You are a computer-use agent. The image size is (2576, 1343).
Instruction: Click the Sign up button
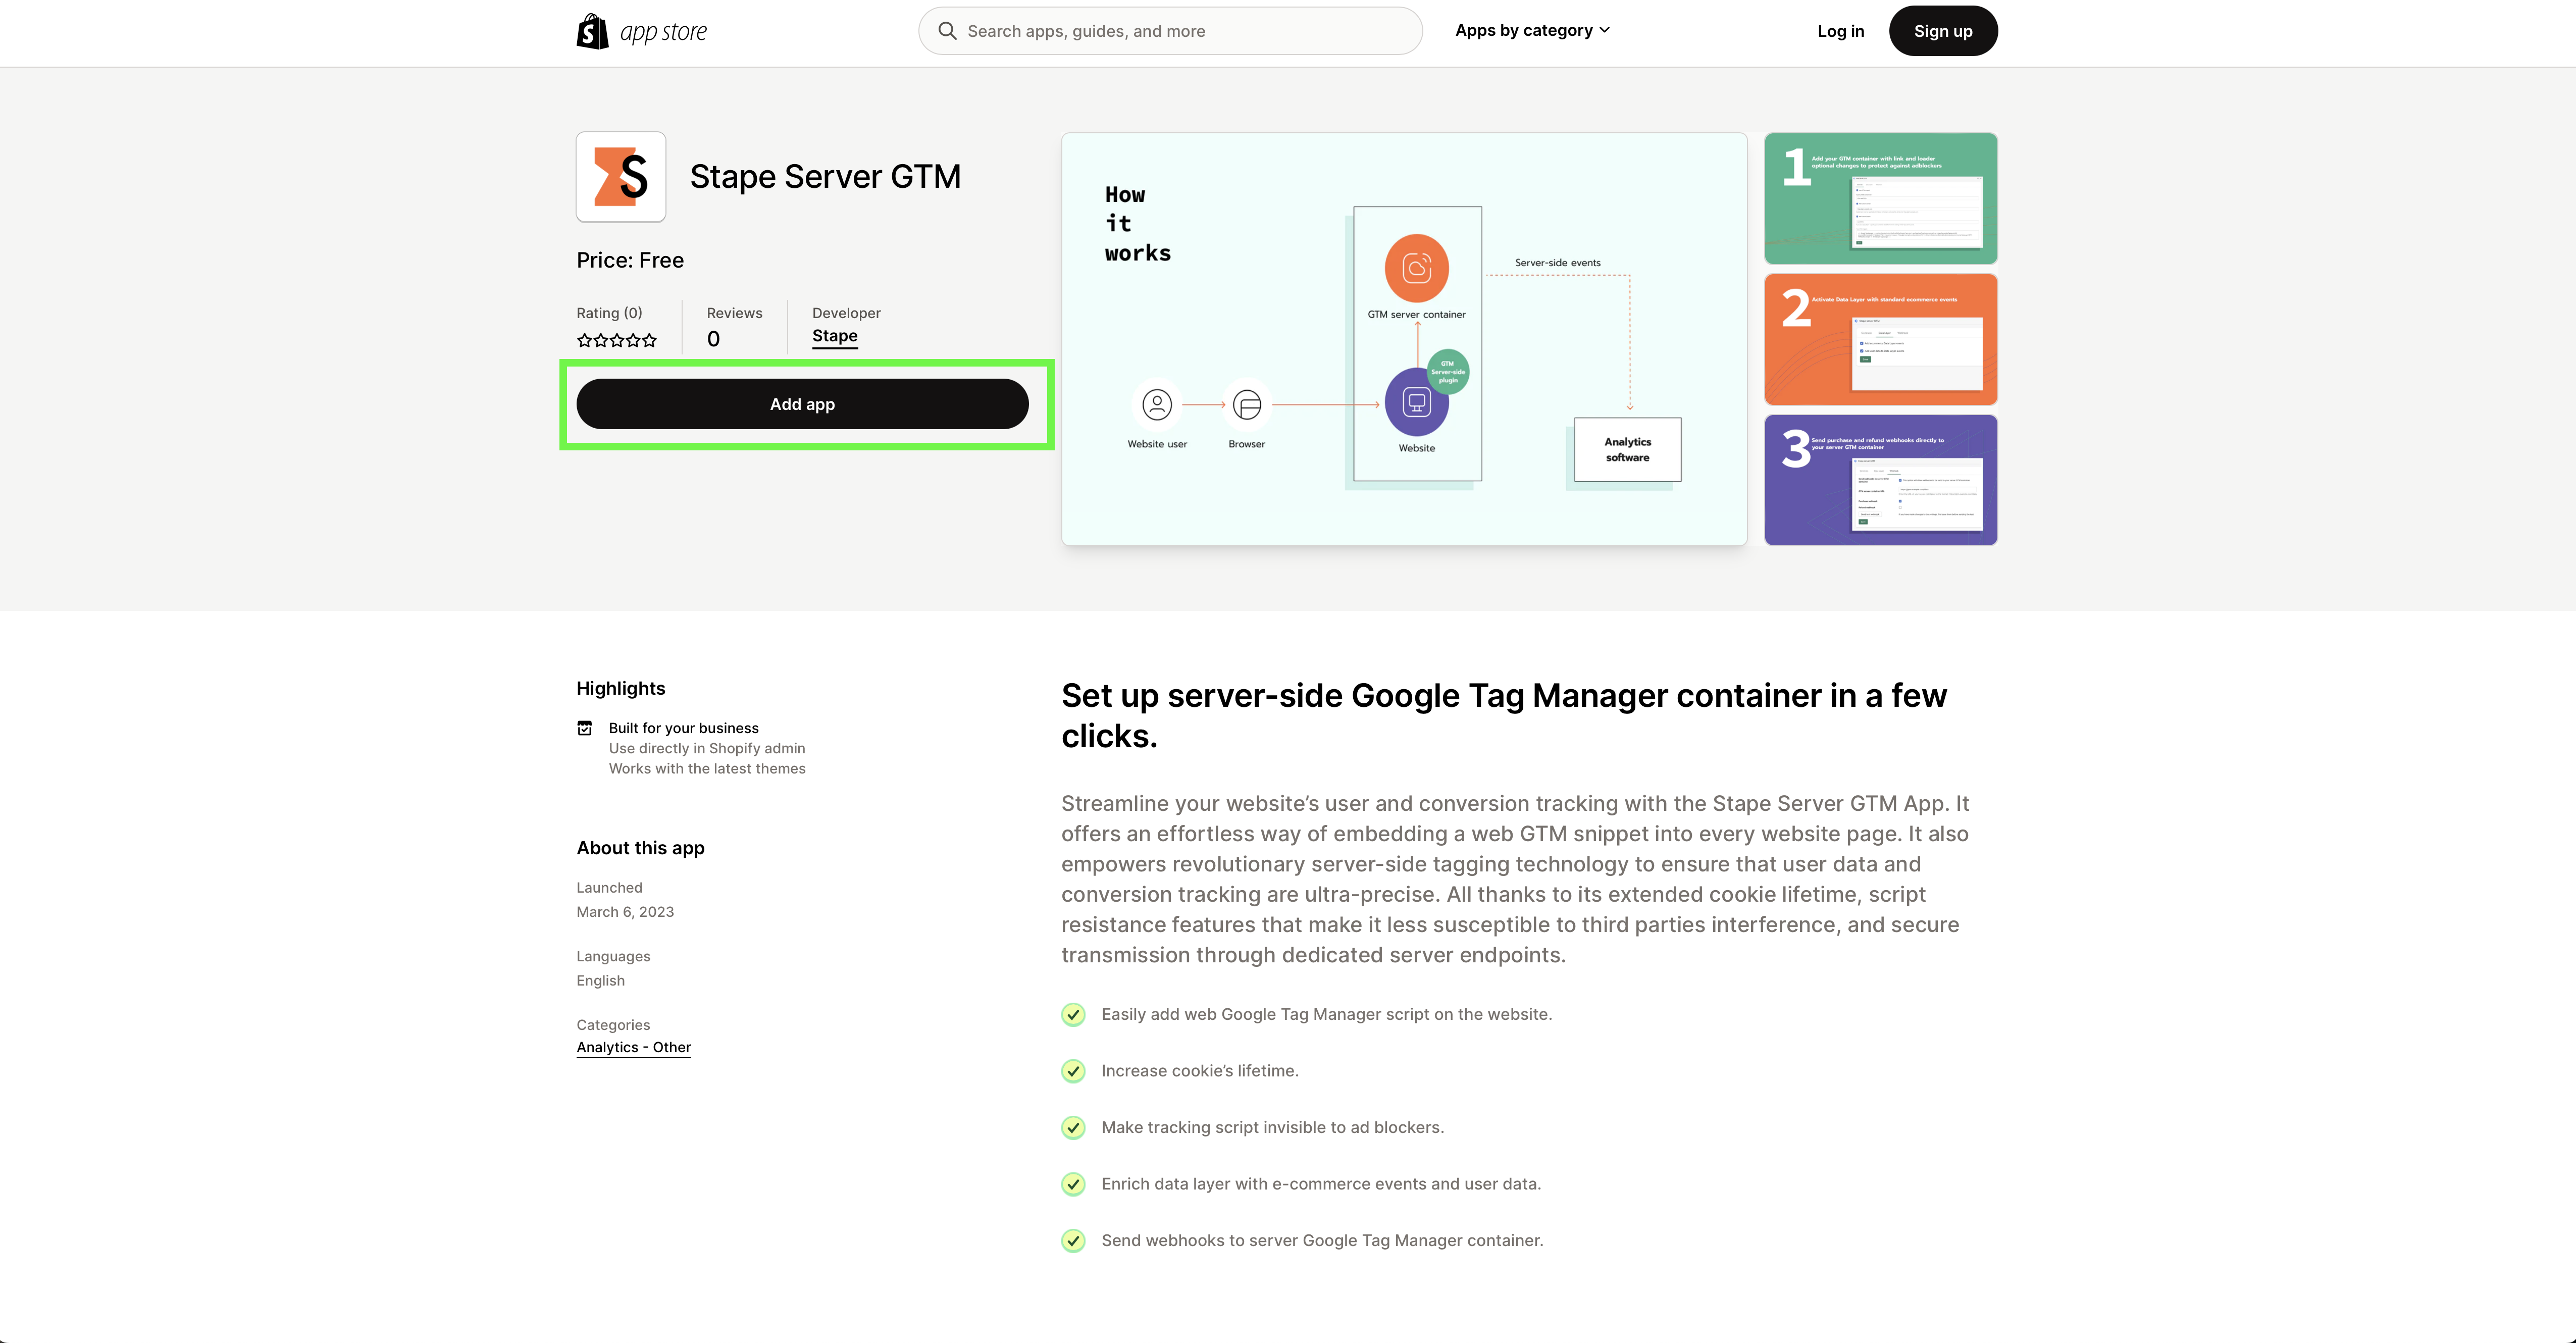click(x=1942, y=31)
